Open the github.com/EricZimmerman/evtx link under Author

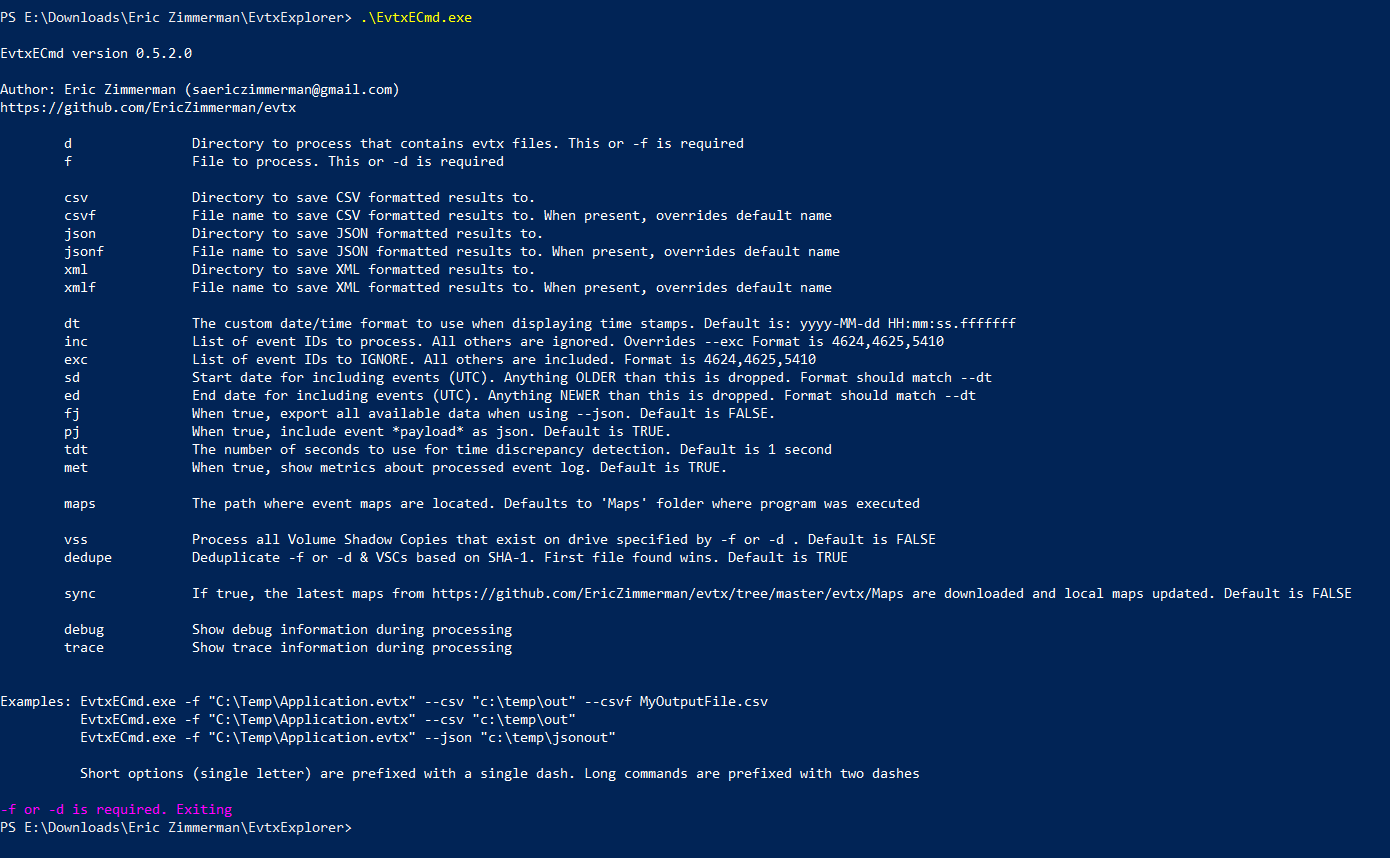click(148, 108)
